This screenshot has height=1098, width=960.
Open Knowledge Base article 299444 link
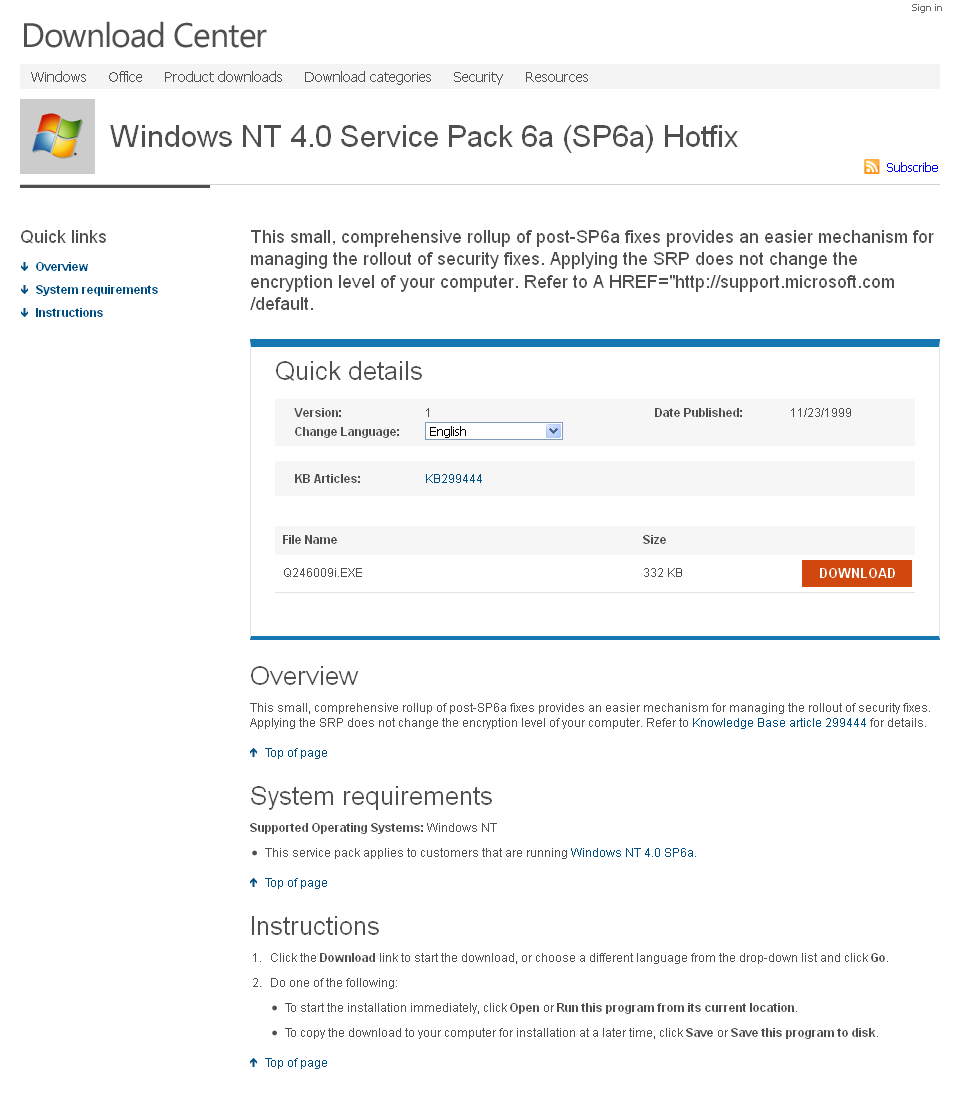[x=779, y=723]
